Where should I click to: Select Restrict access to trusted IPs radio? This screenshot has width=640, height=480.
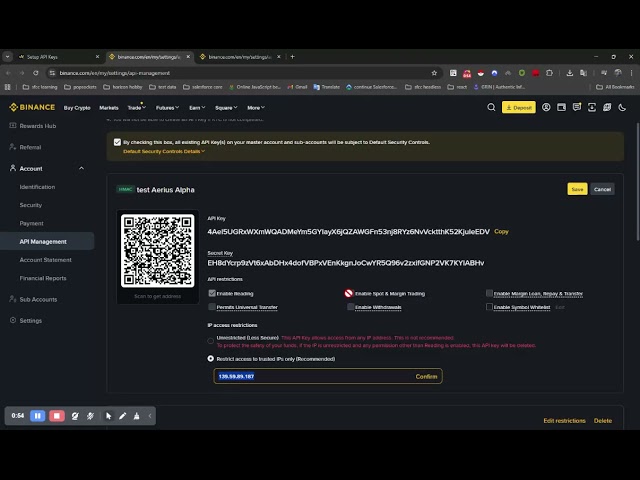point(211,358)
